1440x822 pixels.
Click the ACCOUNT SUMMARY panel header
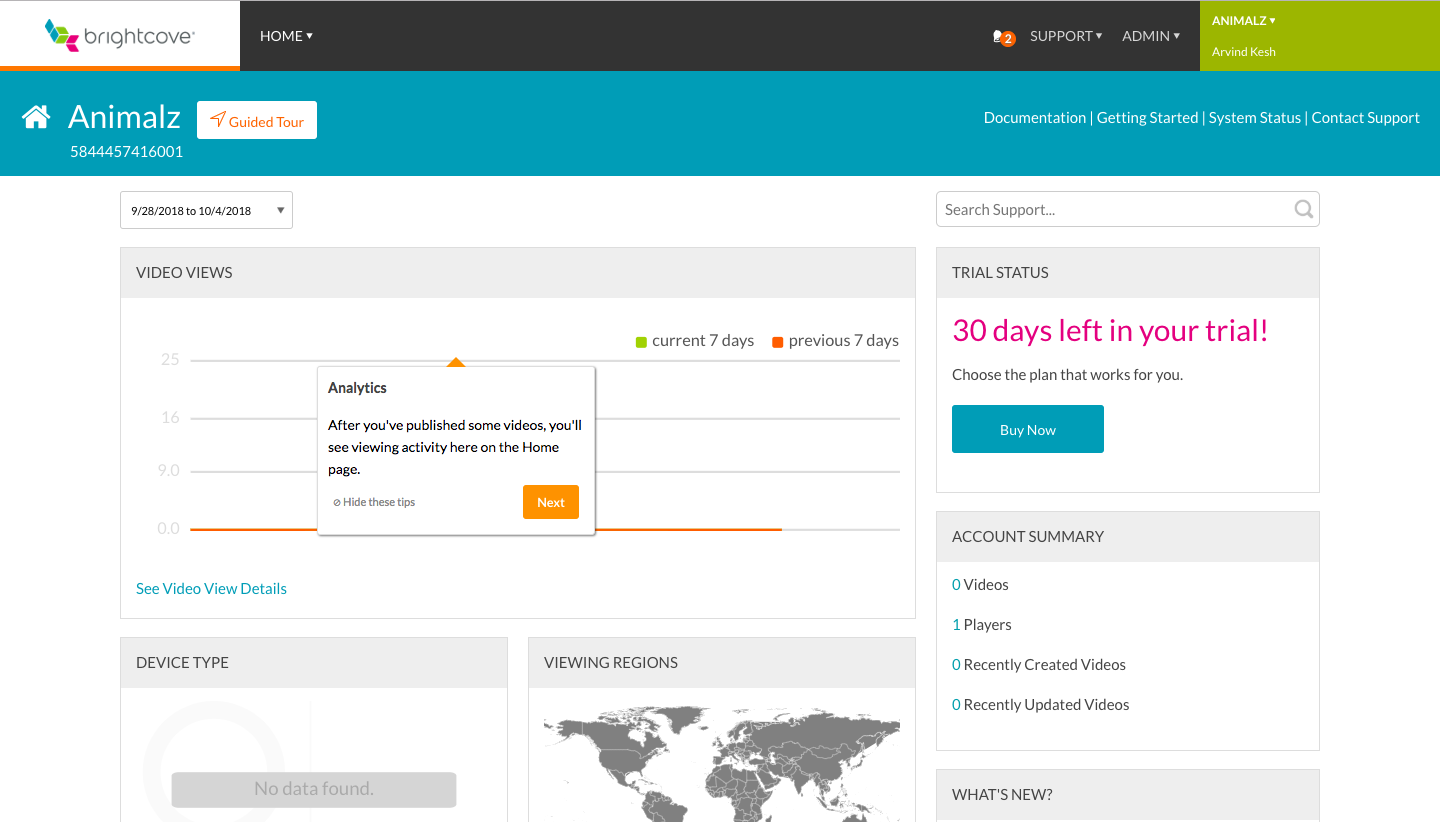click(x=1128, y=537)
